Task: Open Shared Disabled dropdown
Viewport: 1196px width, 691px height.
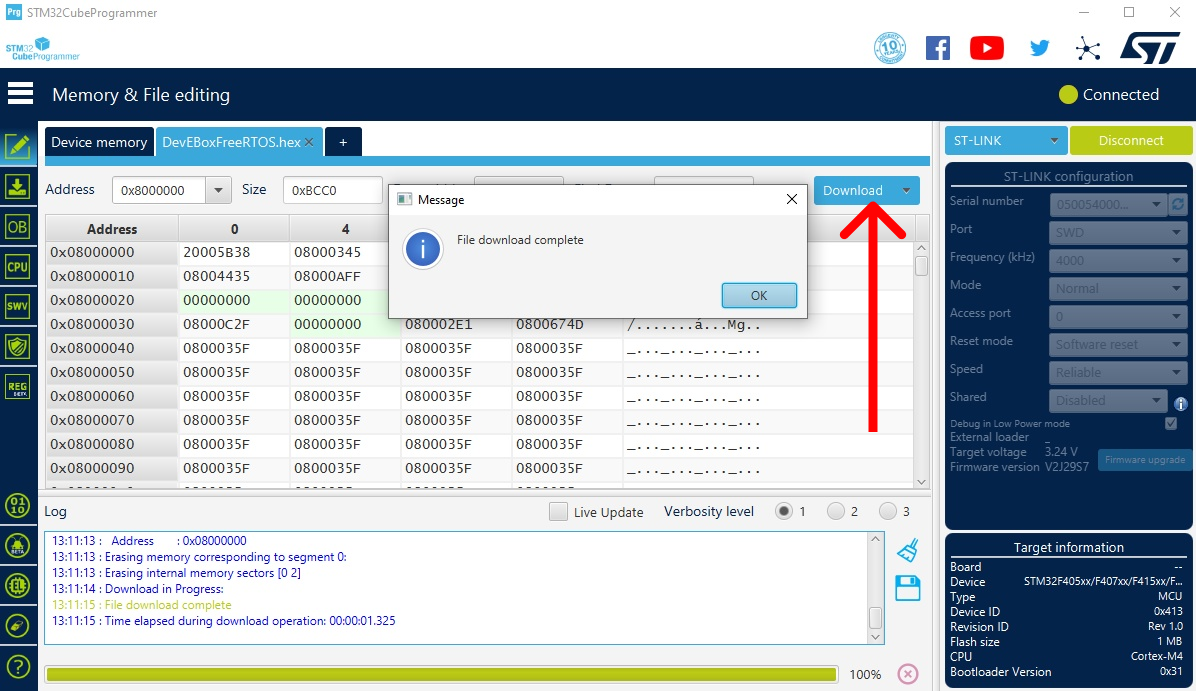Action: click(x=1108, y=400)
